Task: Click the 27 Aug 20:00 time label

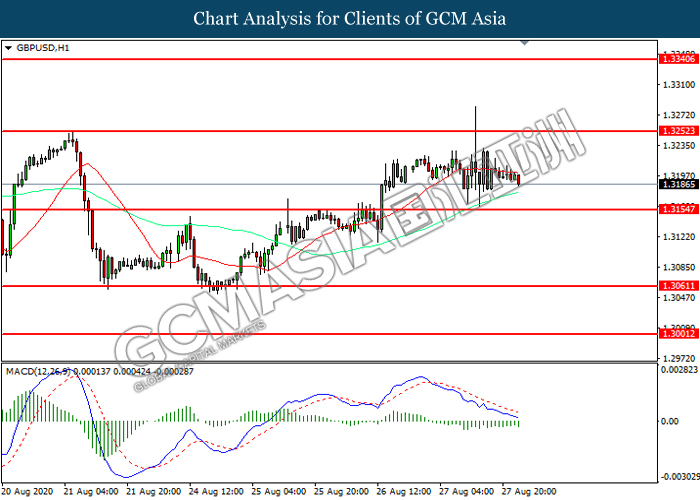Action: point(529,492)
